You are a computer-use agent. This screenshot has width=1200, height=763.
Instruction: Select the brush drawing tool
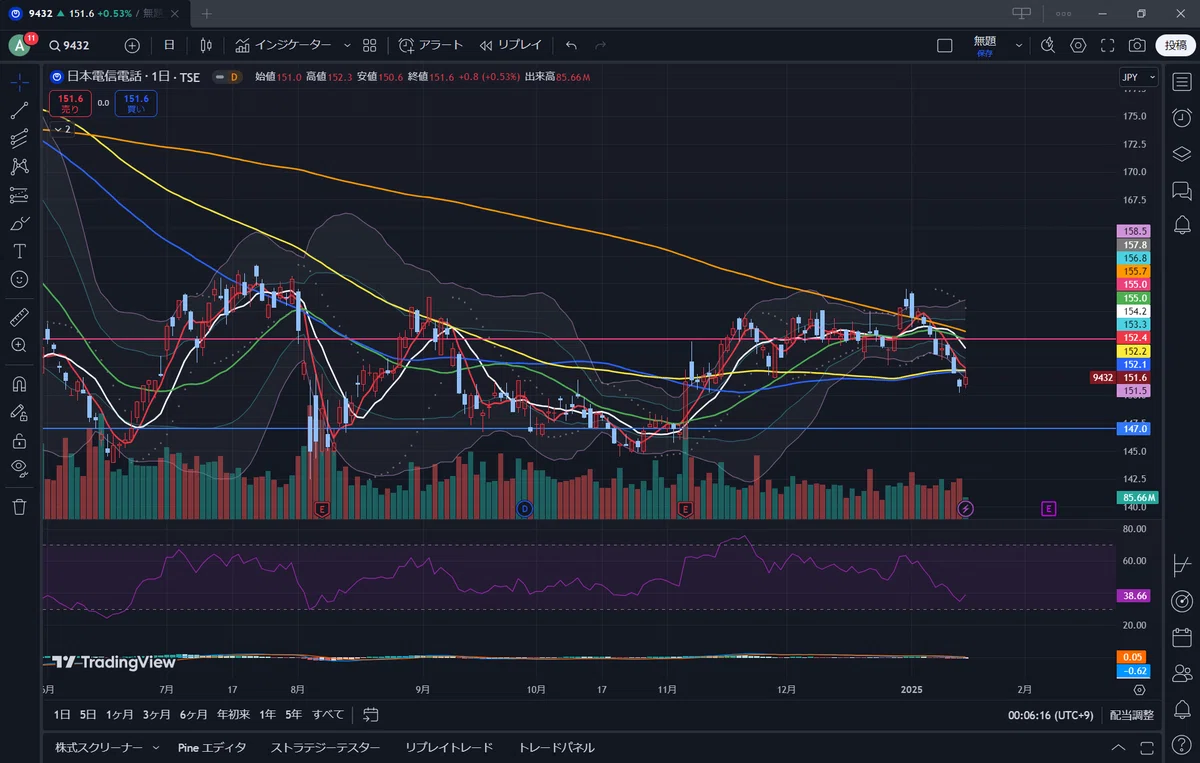tap(19, 223)
